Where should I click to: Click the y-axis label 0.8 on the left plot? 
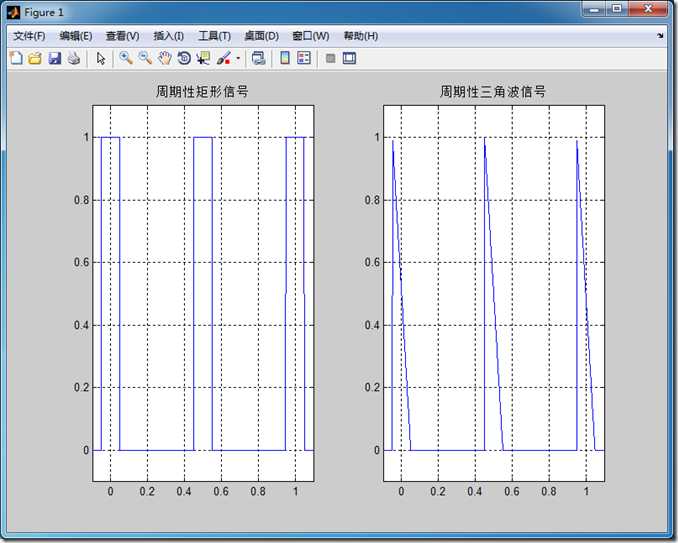pos(82,200)
